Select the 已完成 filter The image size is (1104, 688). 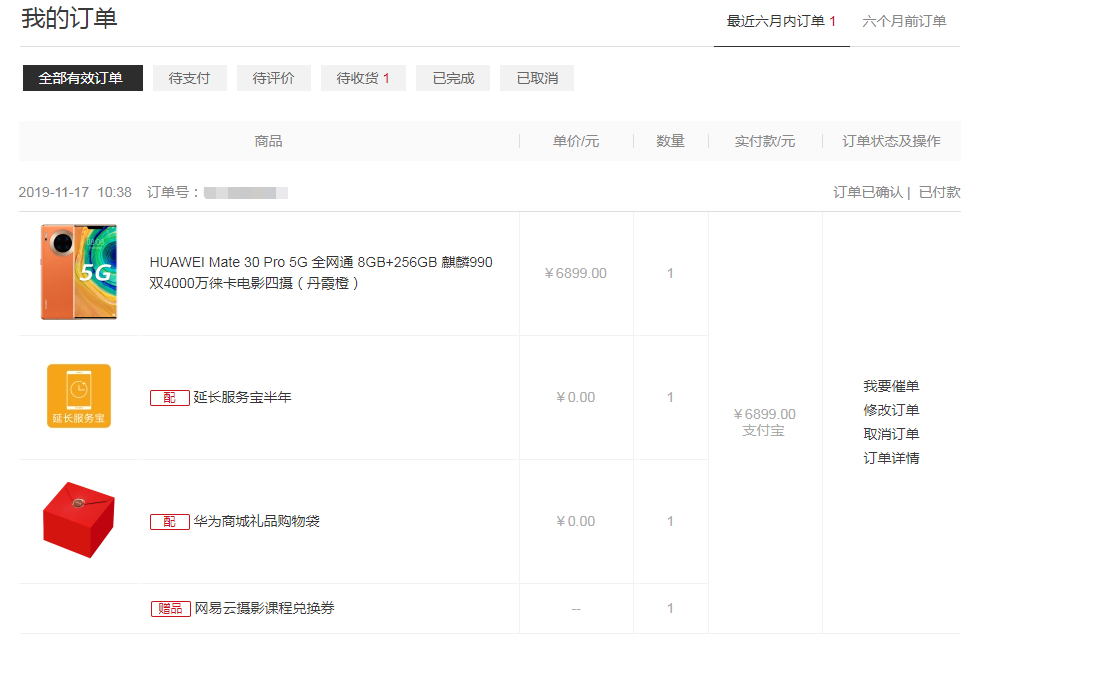click(x=453, y=78)
